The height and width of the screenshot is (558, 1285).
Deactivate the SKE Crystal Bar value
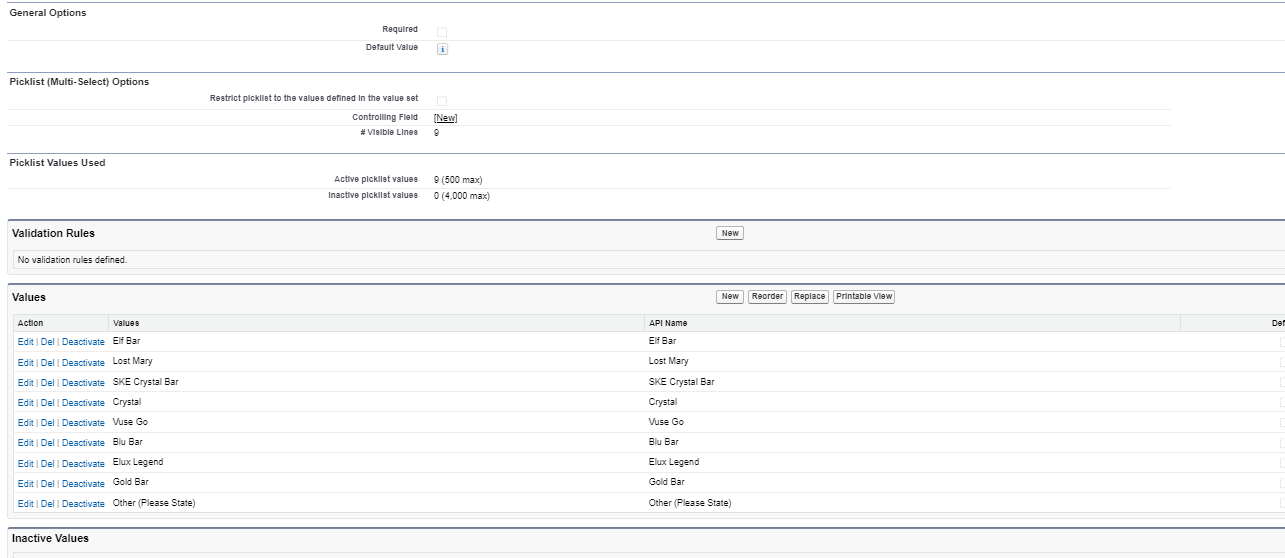(83, 383)
